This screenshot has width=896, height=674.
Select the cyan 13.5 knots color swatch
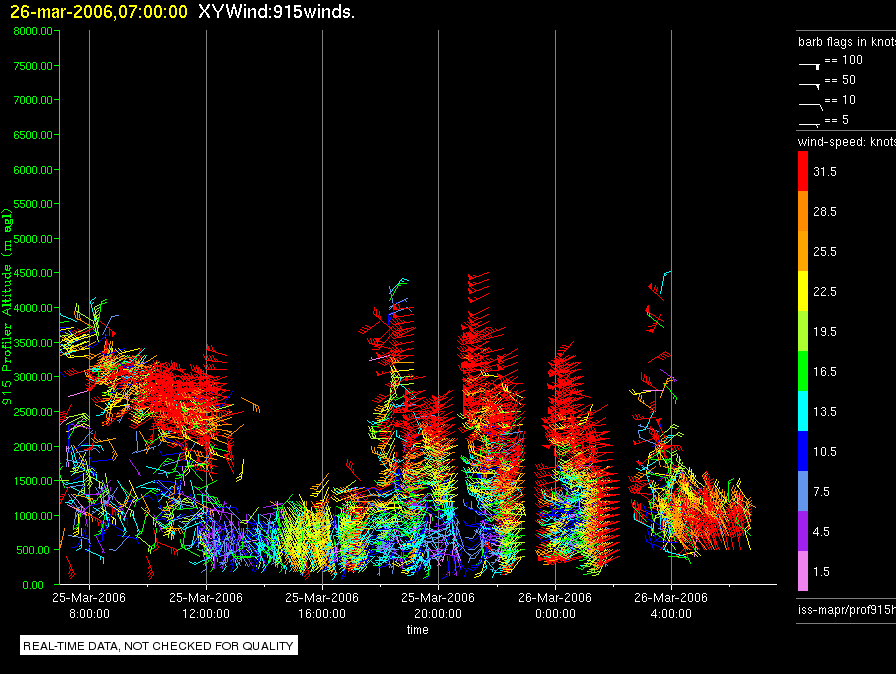point(803,411)
